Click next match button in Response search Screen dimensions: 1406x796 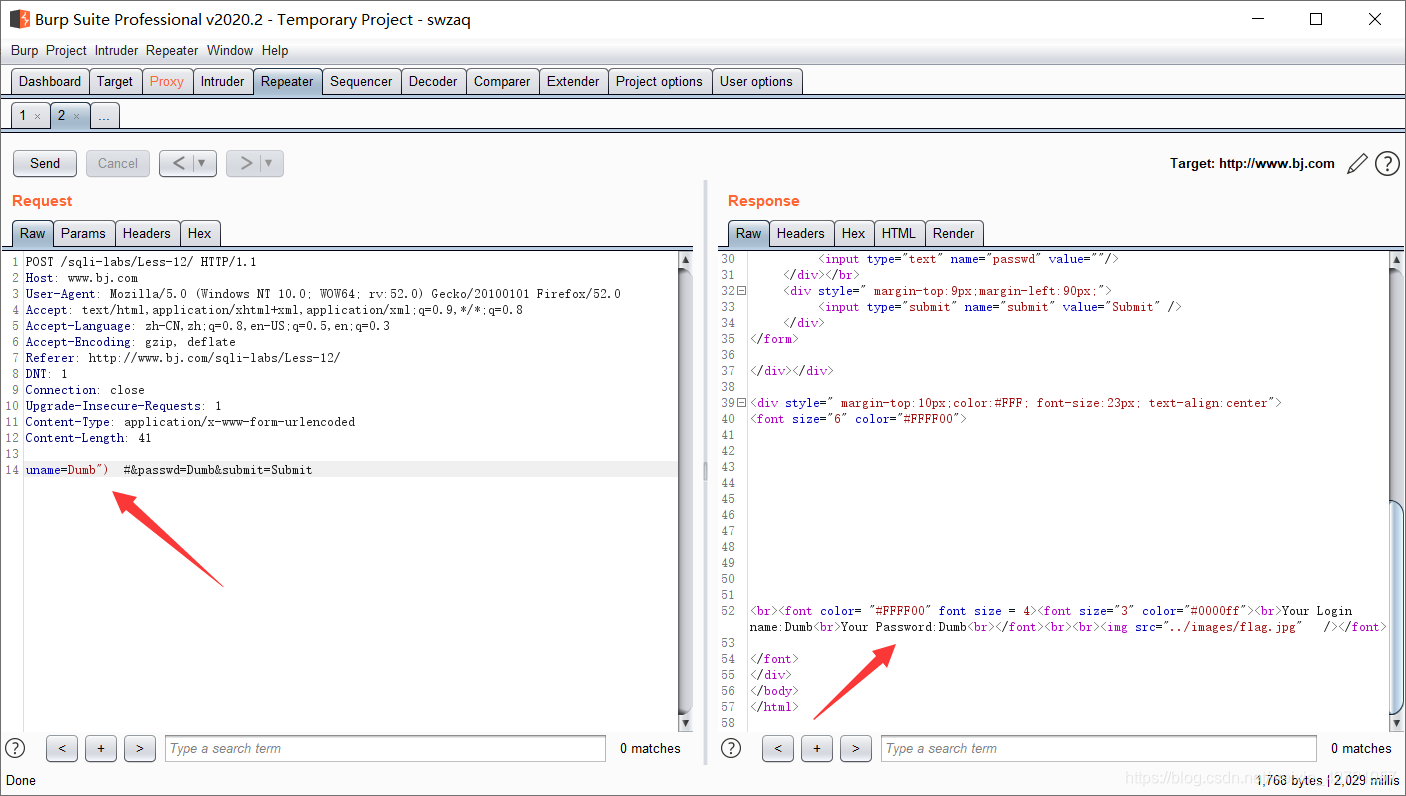[855, 748]
